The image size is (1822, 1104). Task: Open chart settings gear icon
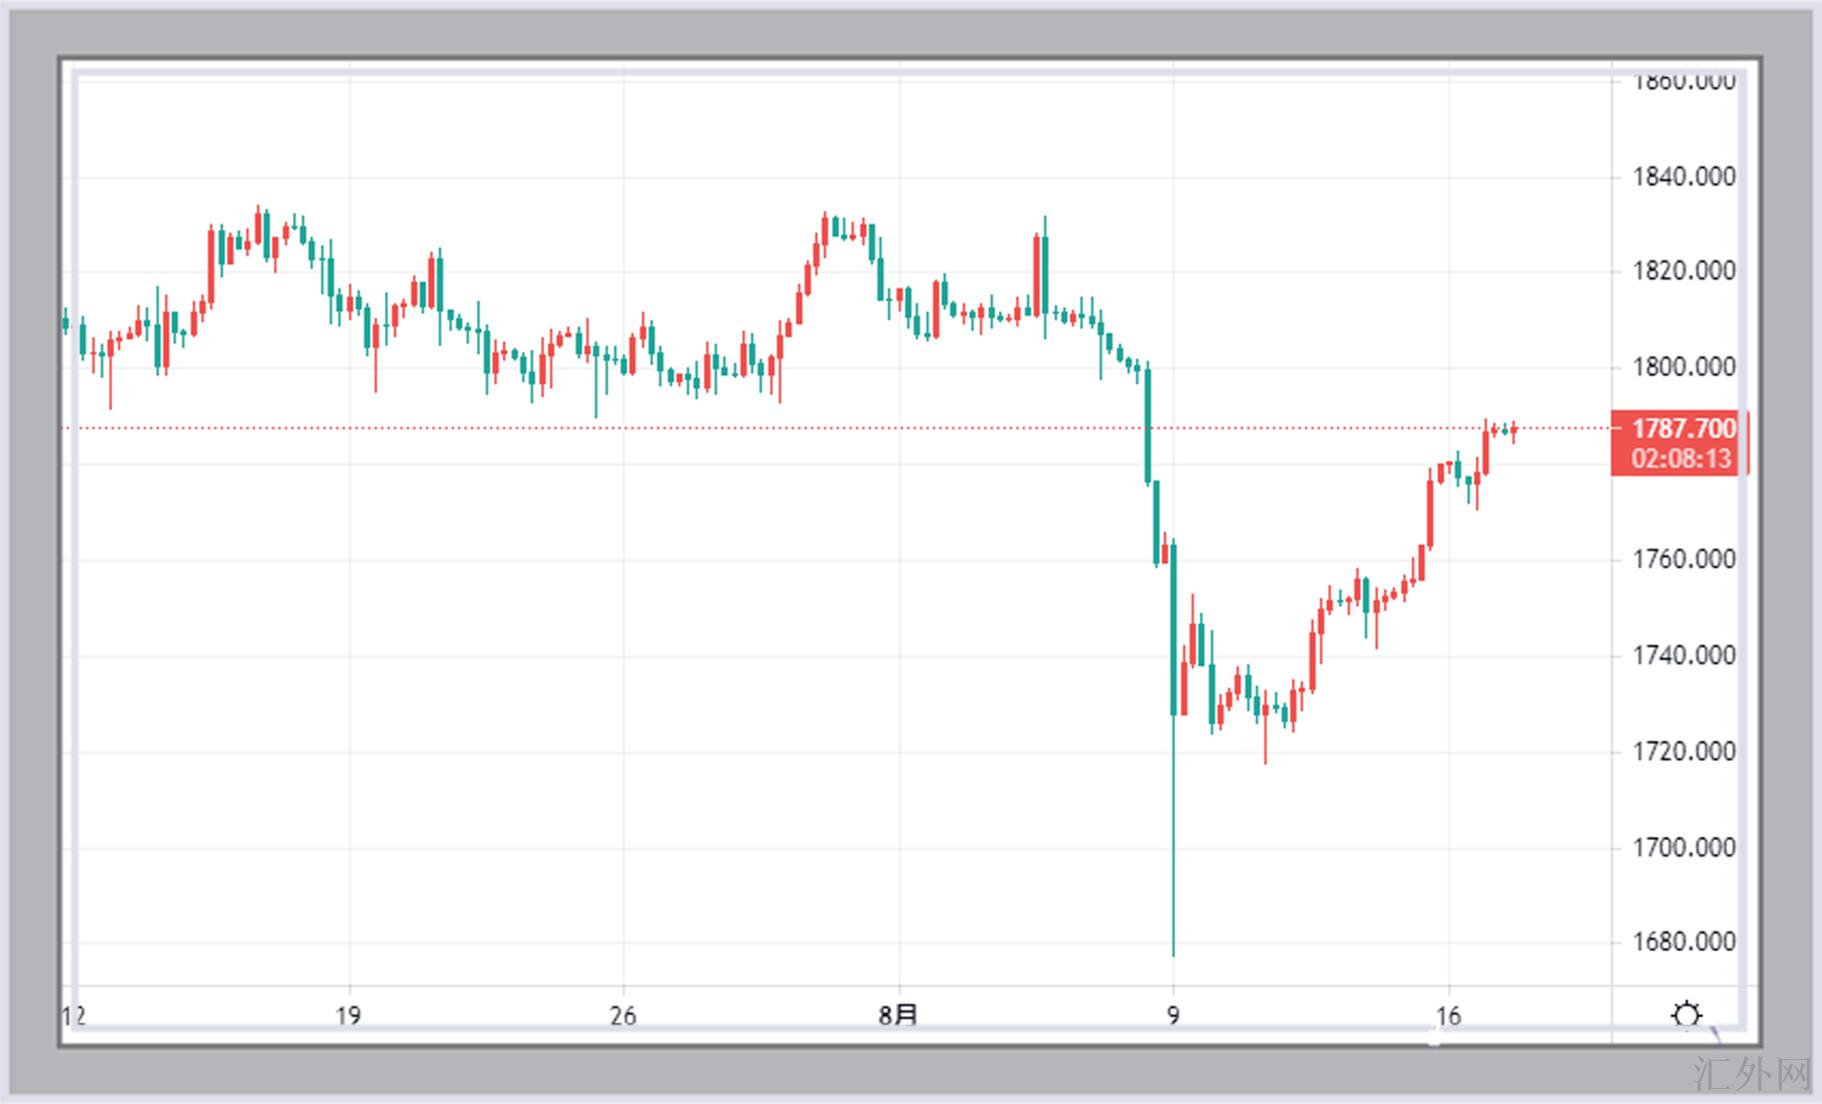click(x=1686, y=1016)
